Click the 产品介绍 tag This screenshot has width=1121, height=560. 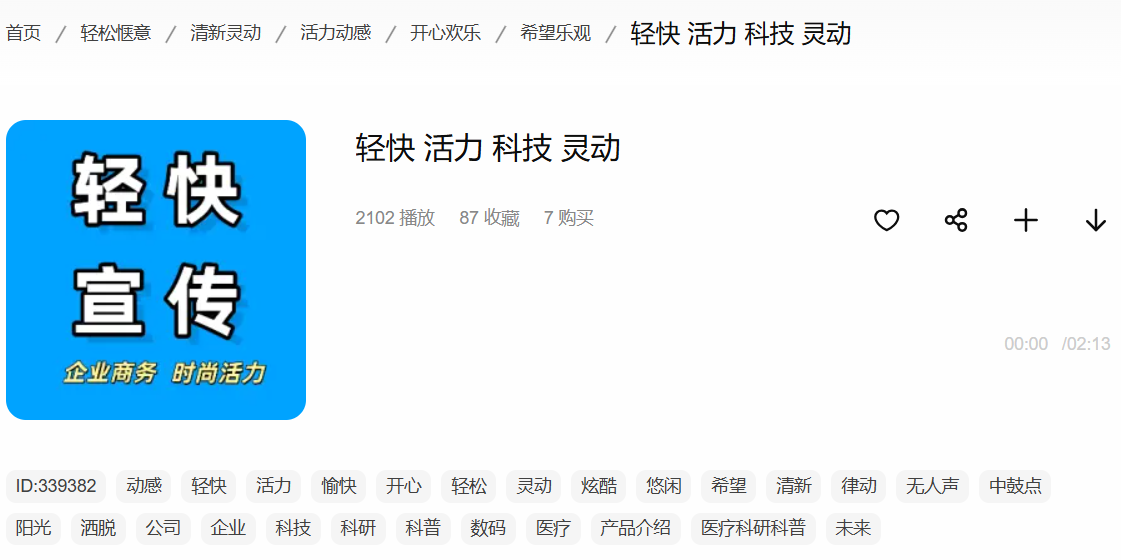tap(636, 528)
